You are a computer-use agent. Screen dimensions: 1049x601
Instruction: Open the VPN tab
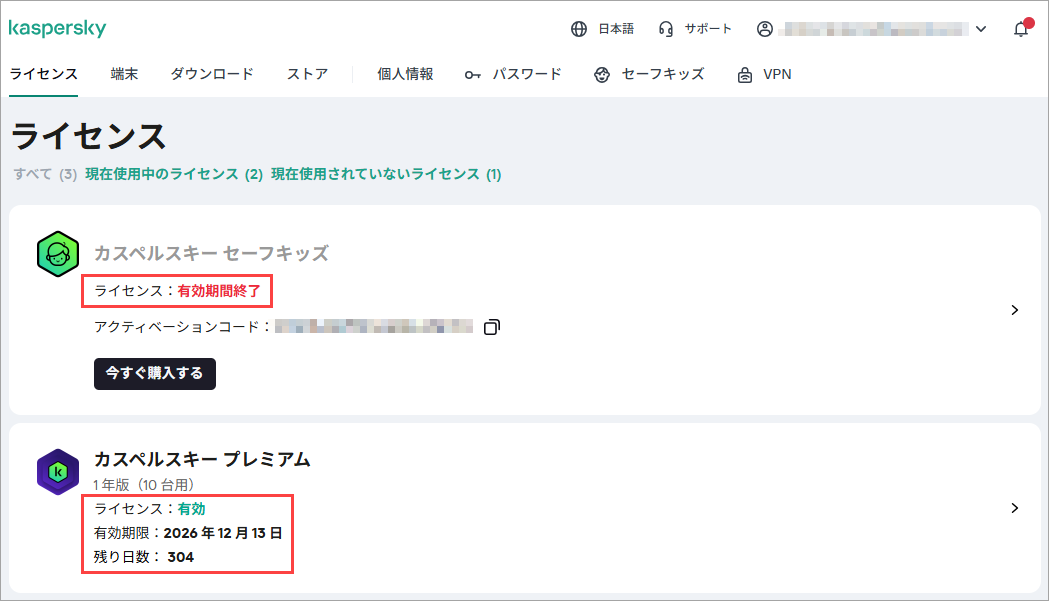(x=777, y=74)
